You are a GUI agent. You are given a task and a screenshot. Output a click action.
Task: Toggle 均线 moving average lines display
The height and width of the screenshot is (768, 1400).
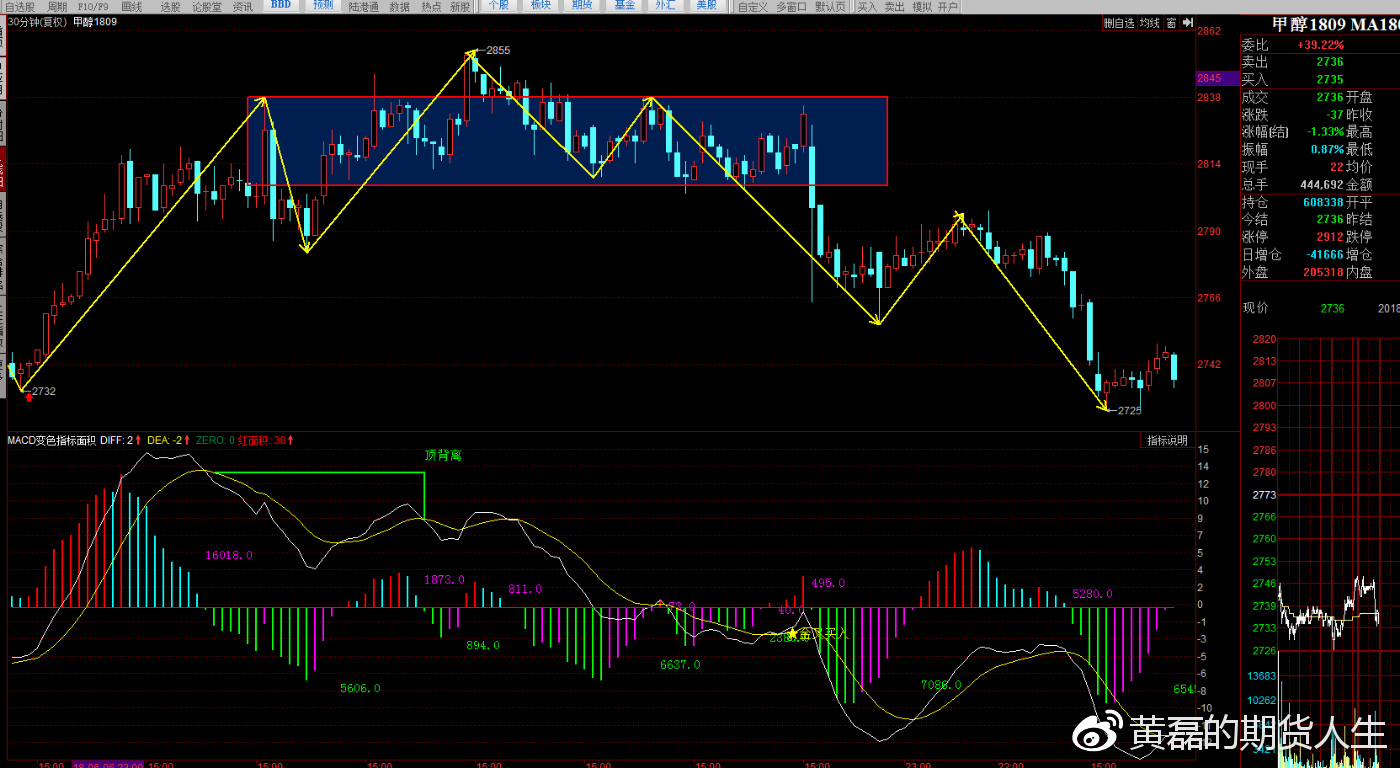pos(1150,23)
